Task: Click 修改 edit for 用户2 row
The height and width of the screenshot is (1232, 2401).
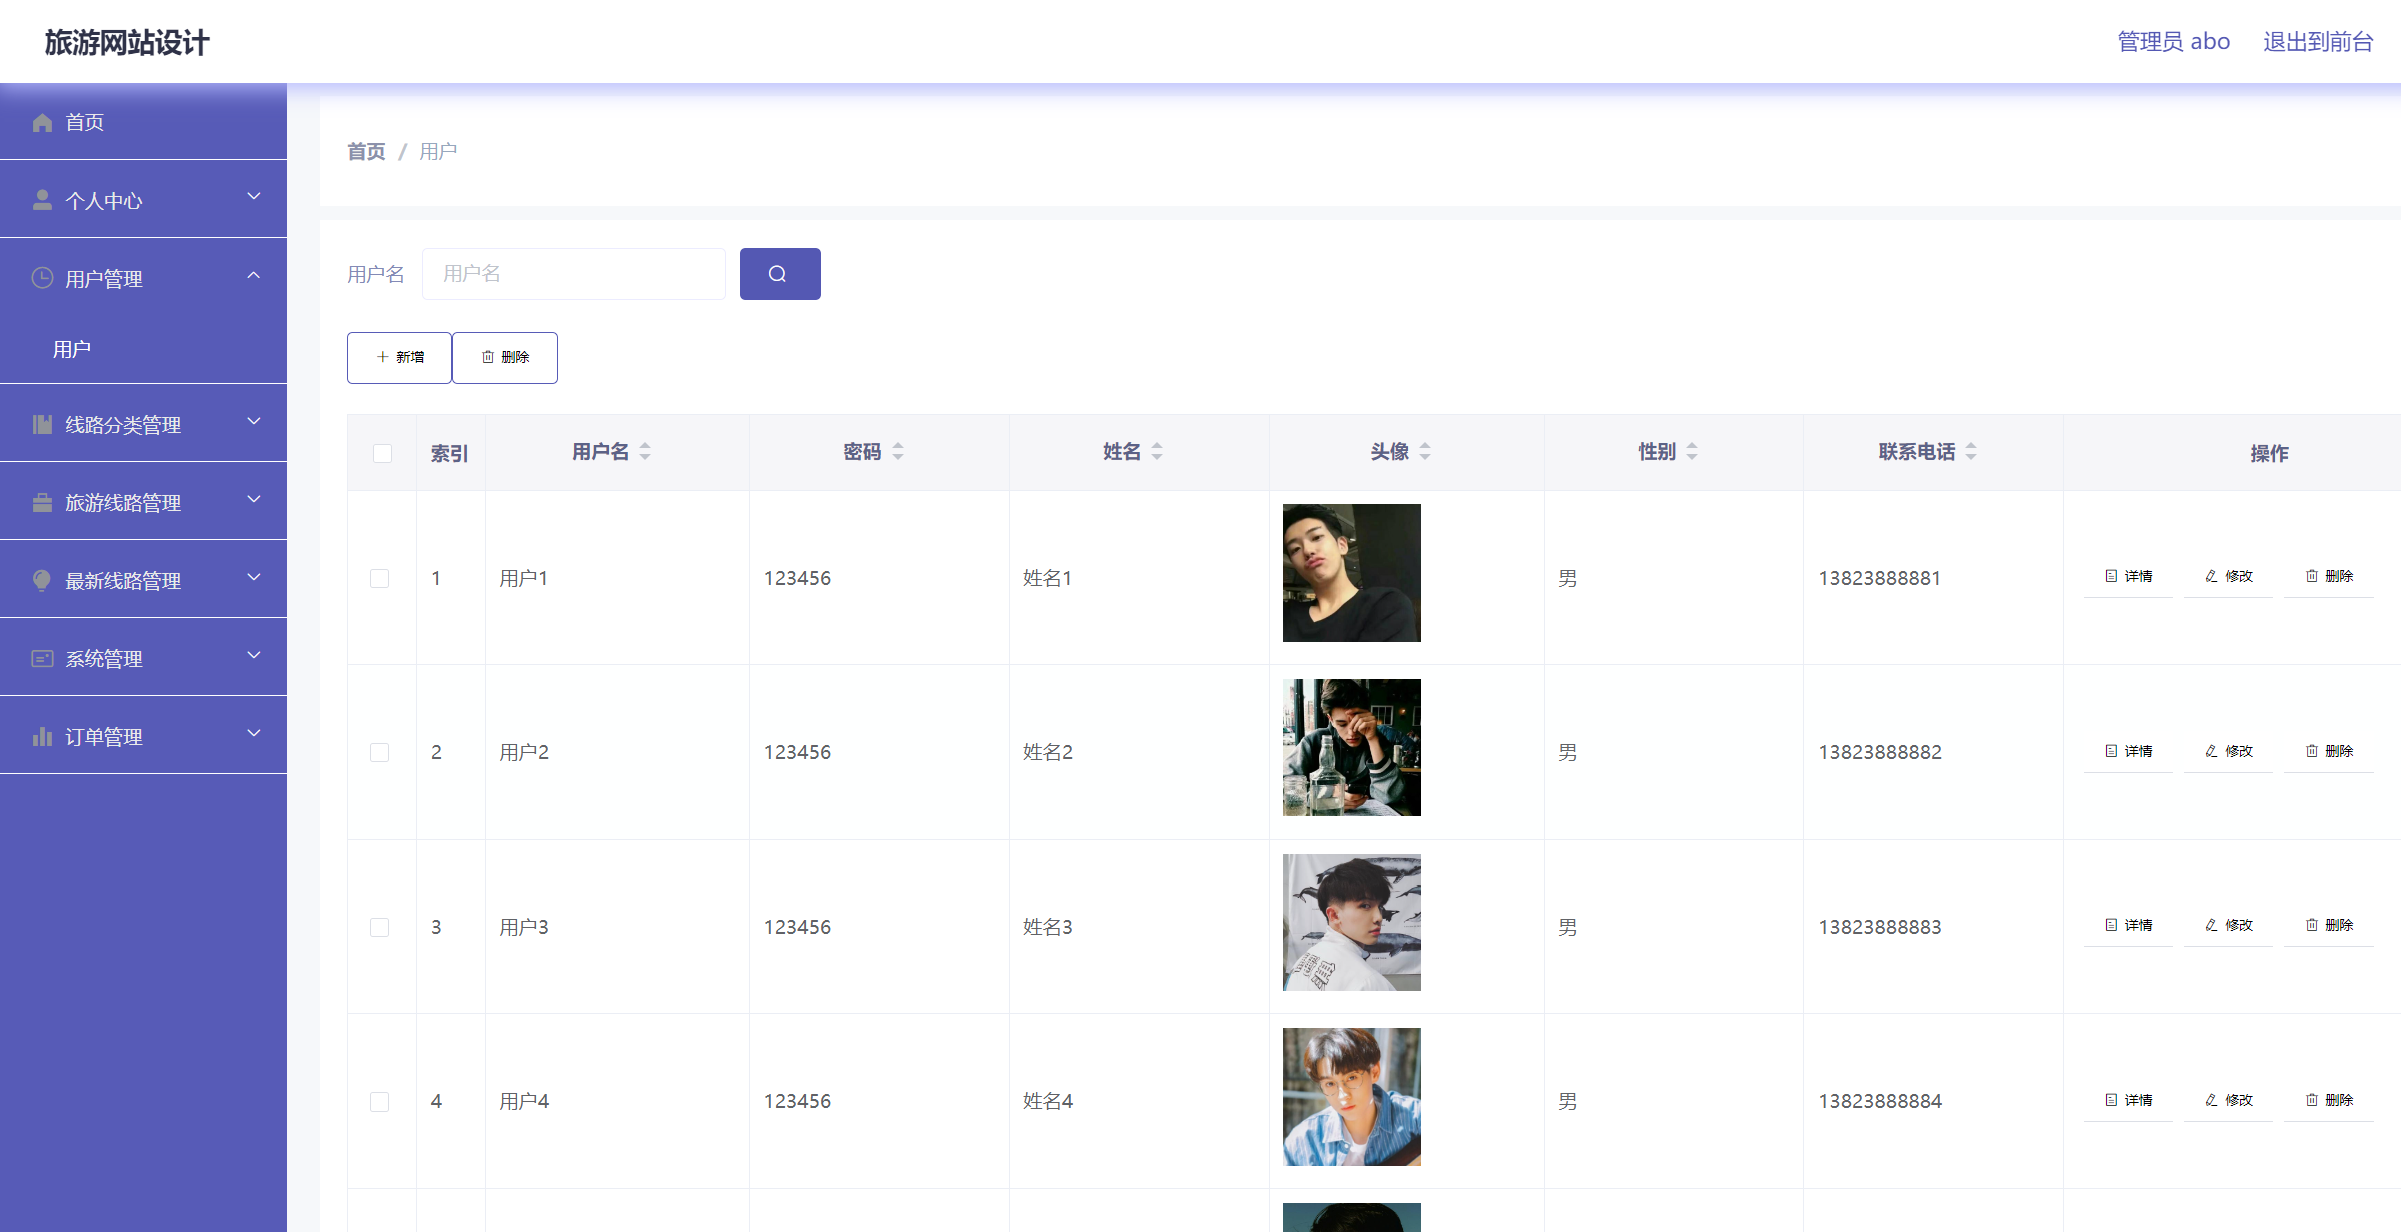Action: (x=2229, y=751)
